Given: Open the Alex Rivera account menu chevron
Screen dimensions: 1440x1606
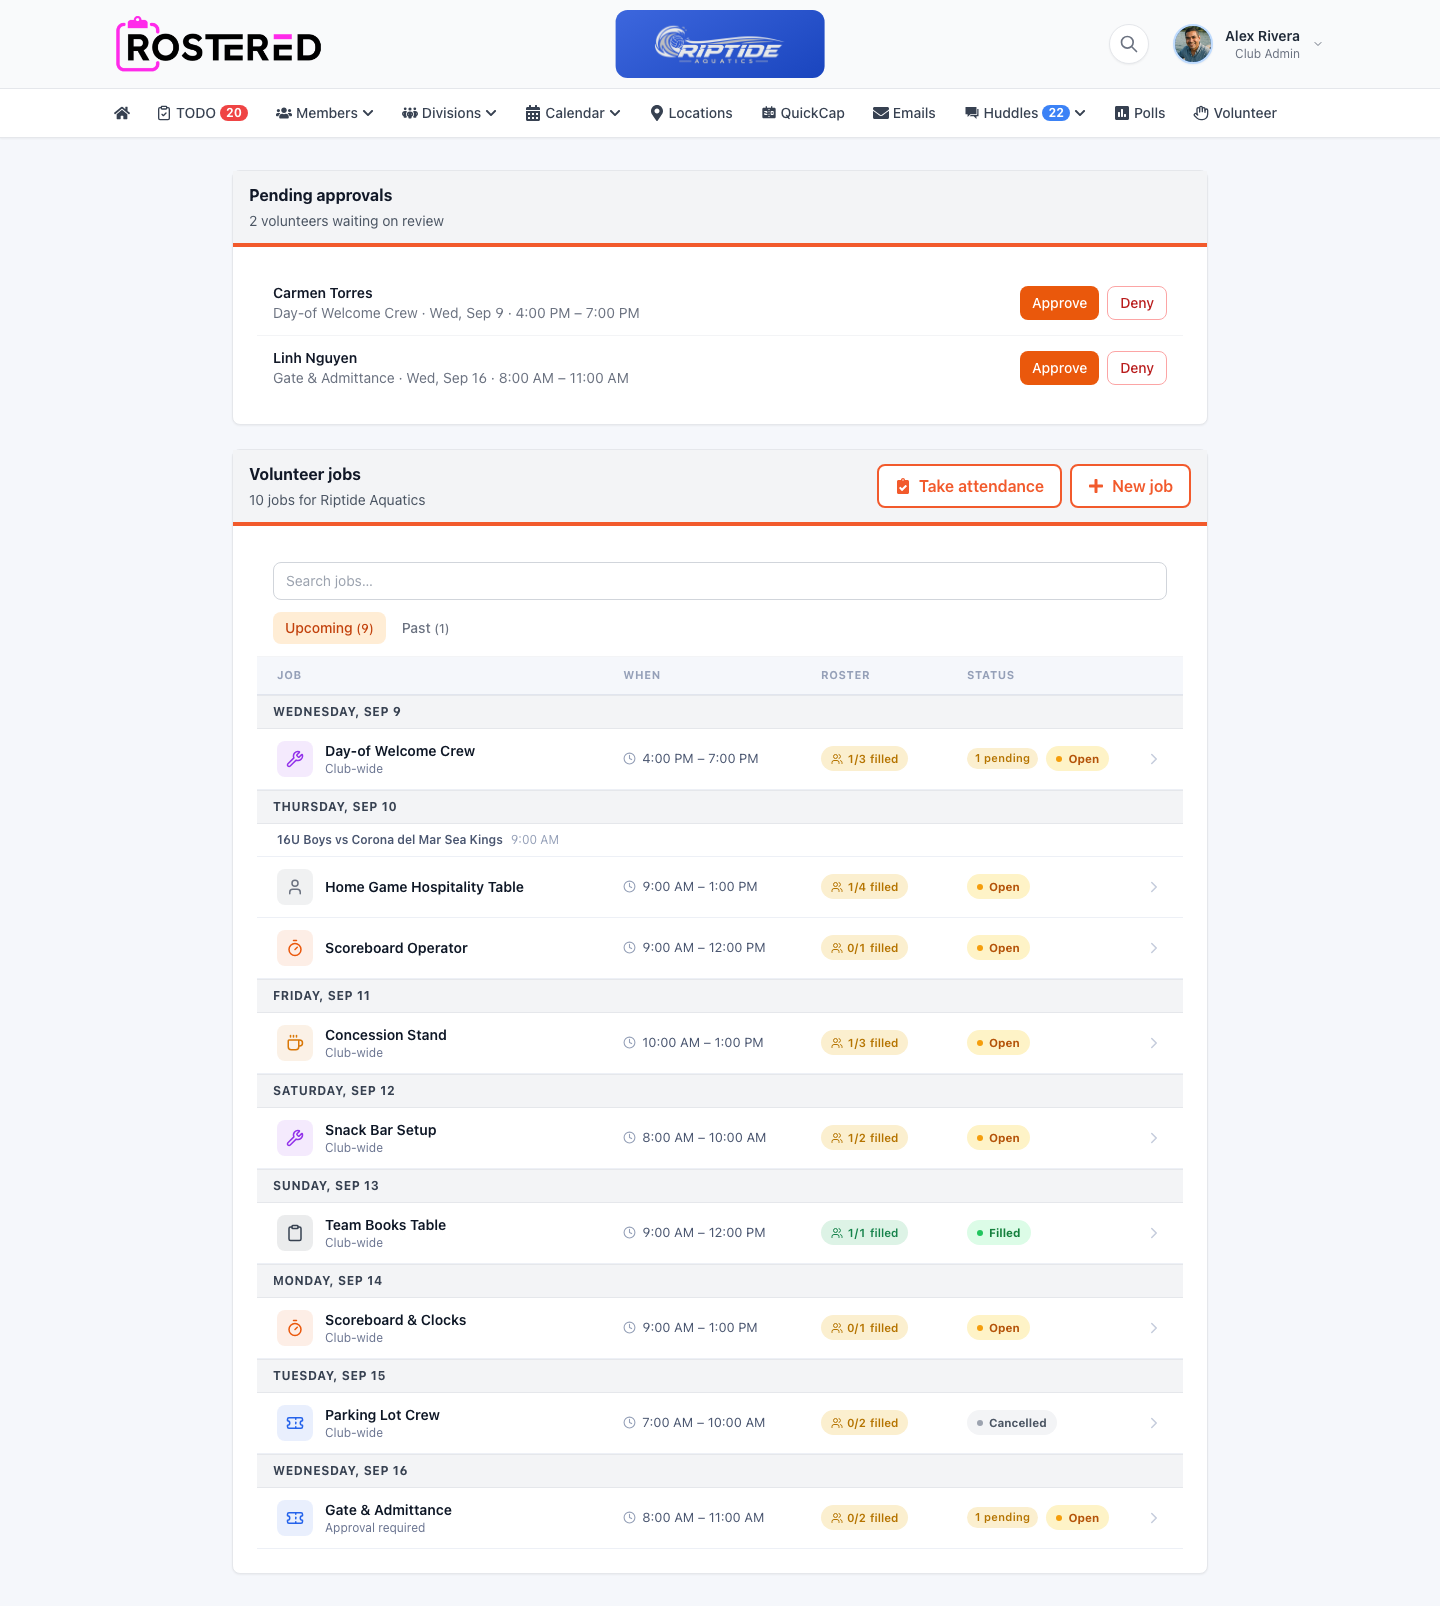Looking at the screenshot, I should pos(1318,44).
